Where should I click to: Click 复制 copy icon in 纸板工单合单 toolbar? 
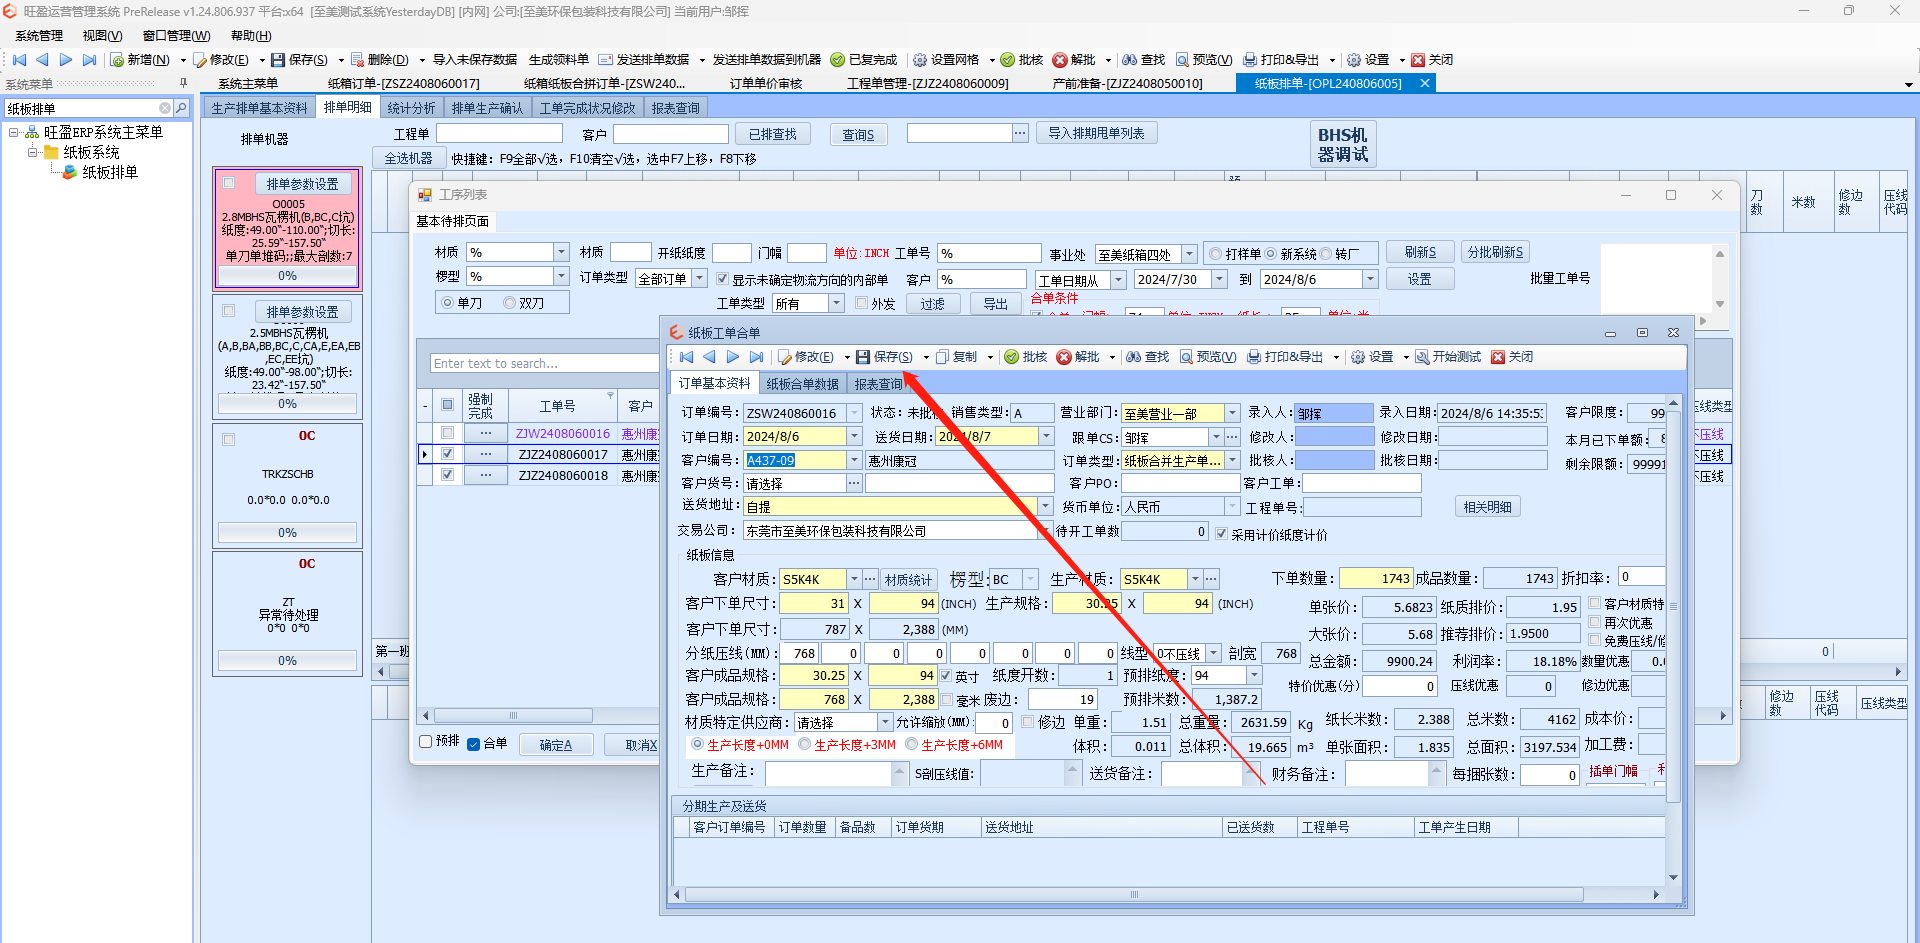pyautogui.click(x=942, y=357)
